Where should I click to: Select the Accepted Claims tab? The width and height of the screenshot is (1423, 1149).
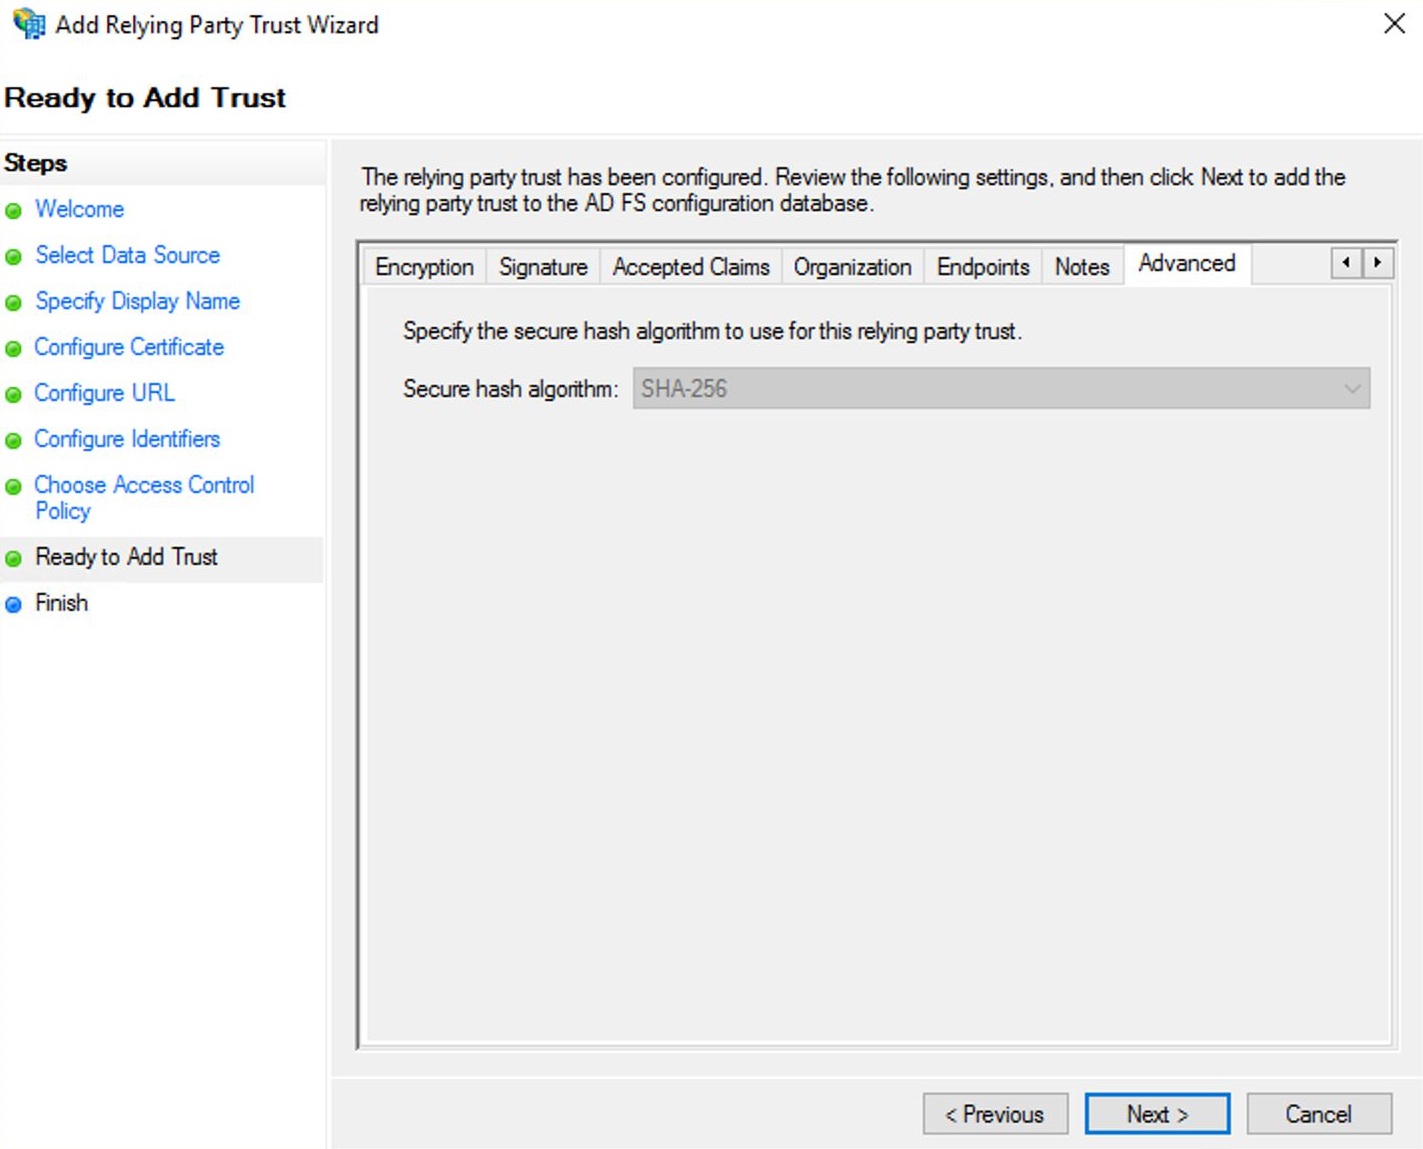point(691,267)
